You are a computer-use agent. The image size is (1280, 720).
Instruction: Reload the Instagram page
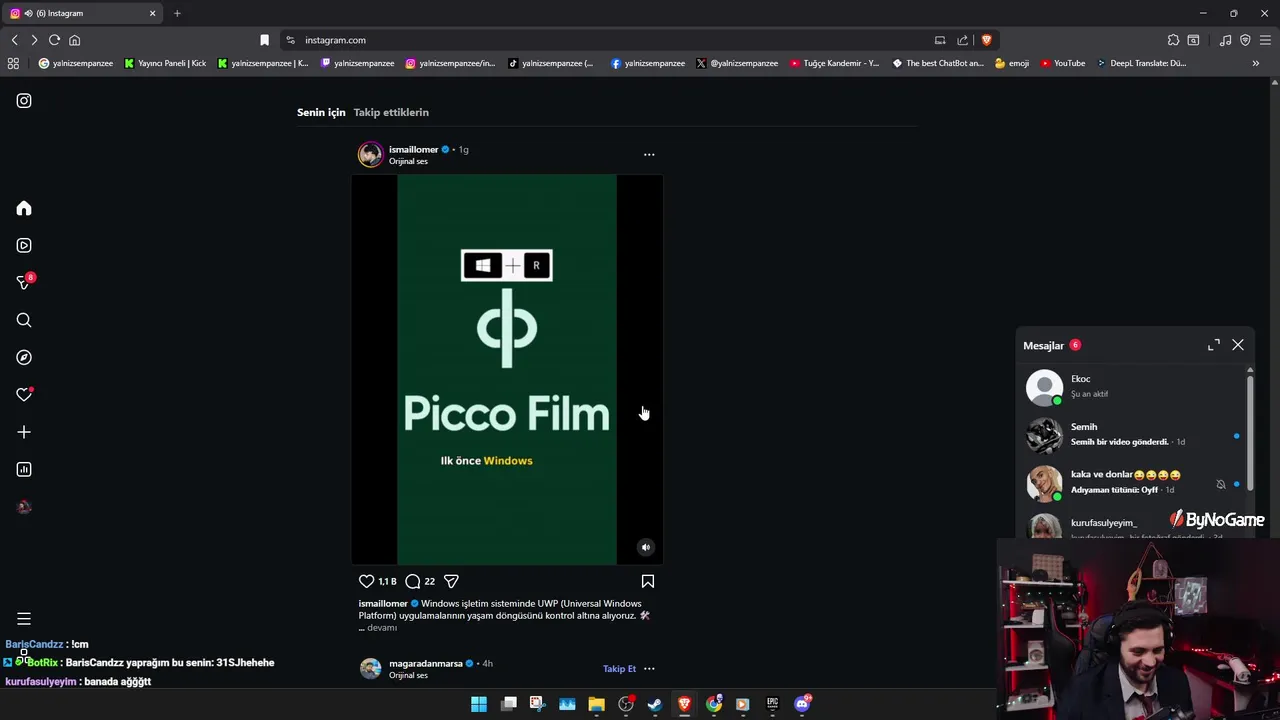[x=54, y=40]
